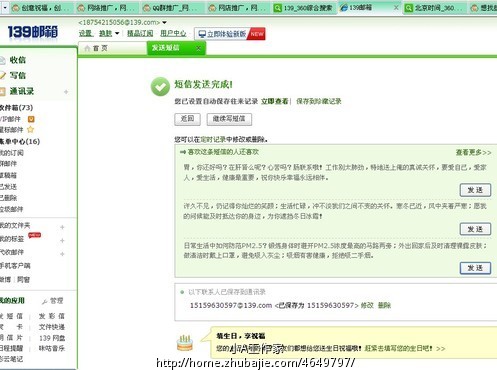Open 咪咕音乐 app link
The image size is (497, 370).
coord(52,349)
